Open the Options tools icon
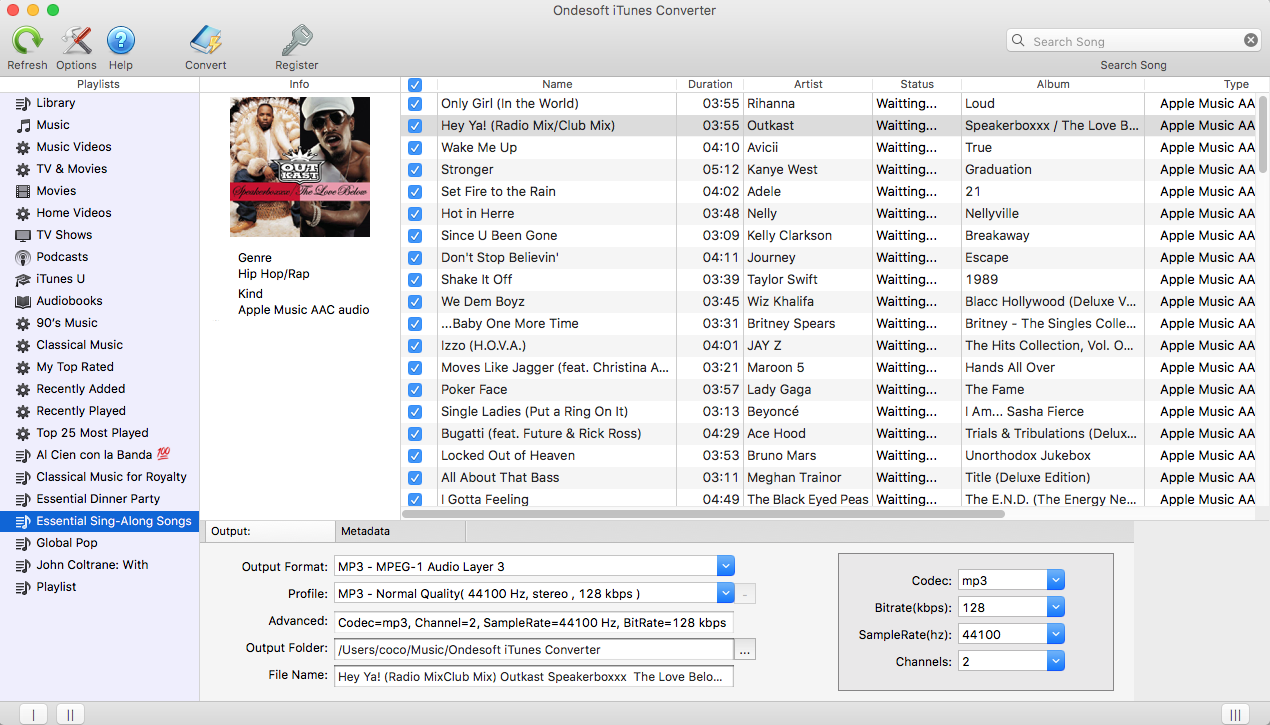Screen dimensions: 1270x725 coord(76,41)
